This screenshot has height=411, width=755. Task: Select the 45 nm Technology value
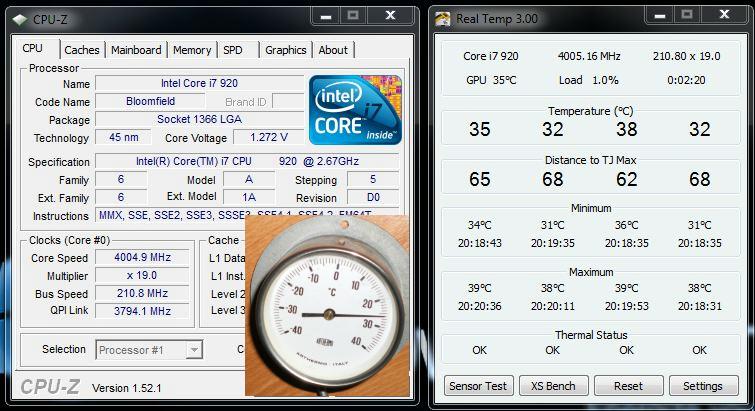pos(123,137)
